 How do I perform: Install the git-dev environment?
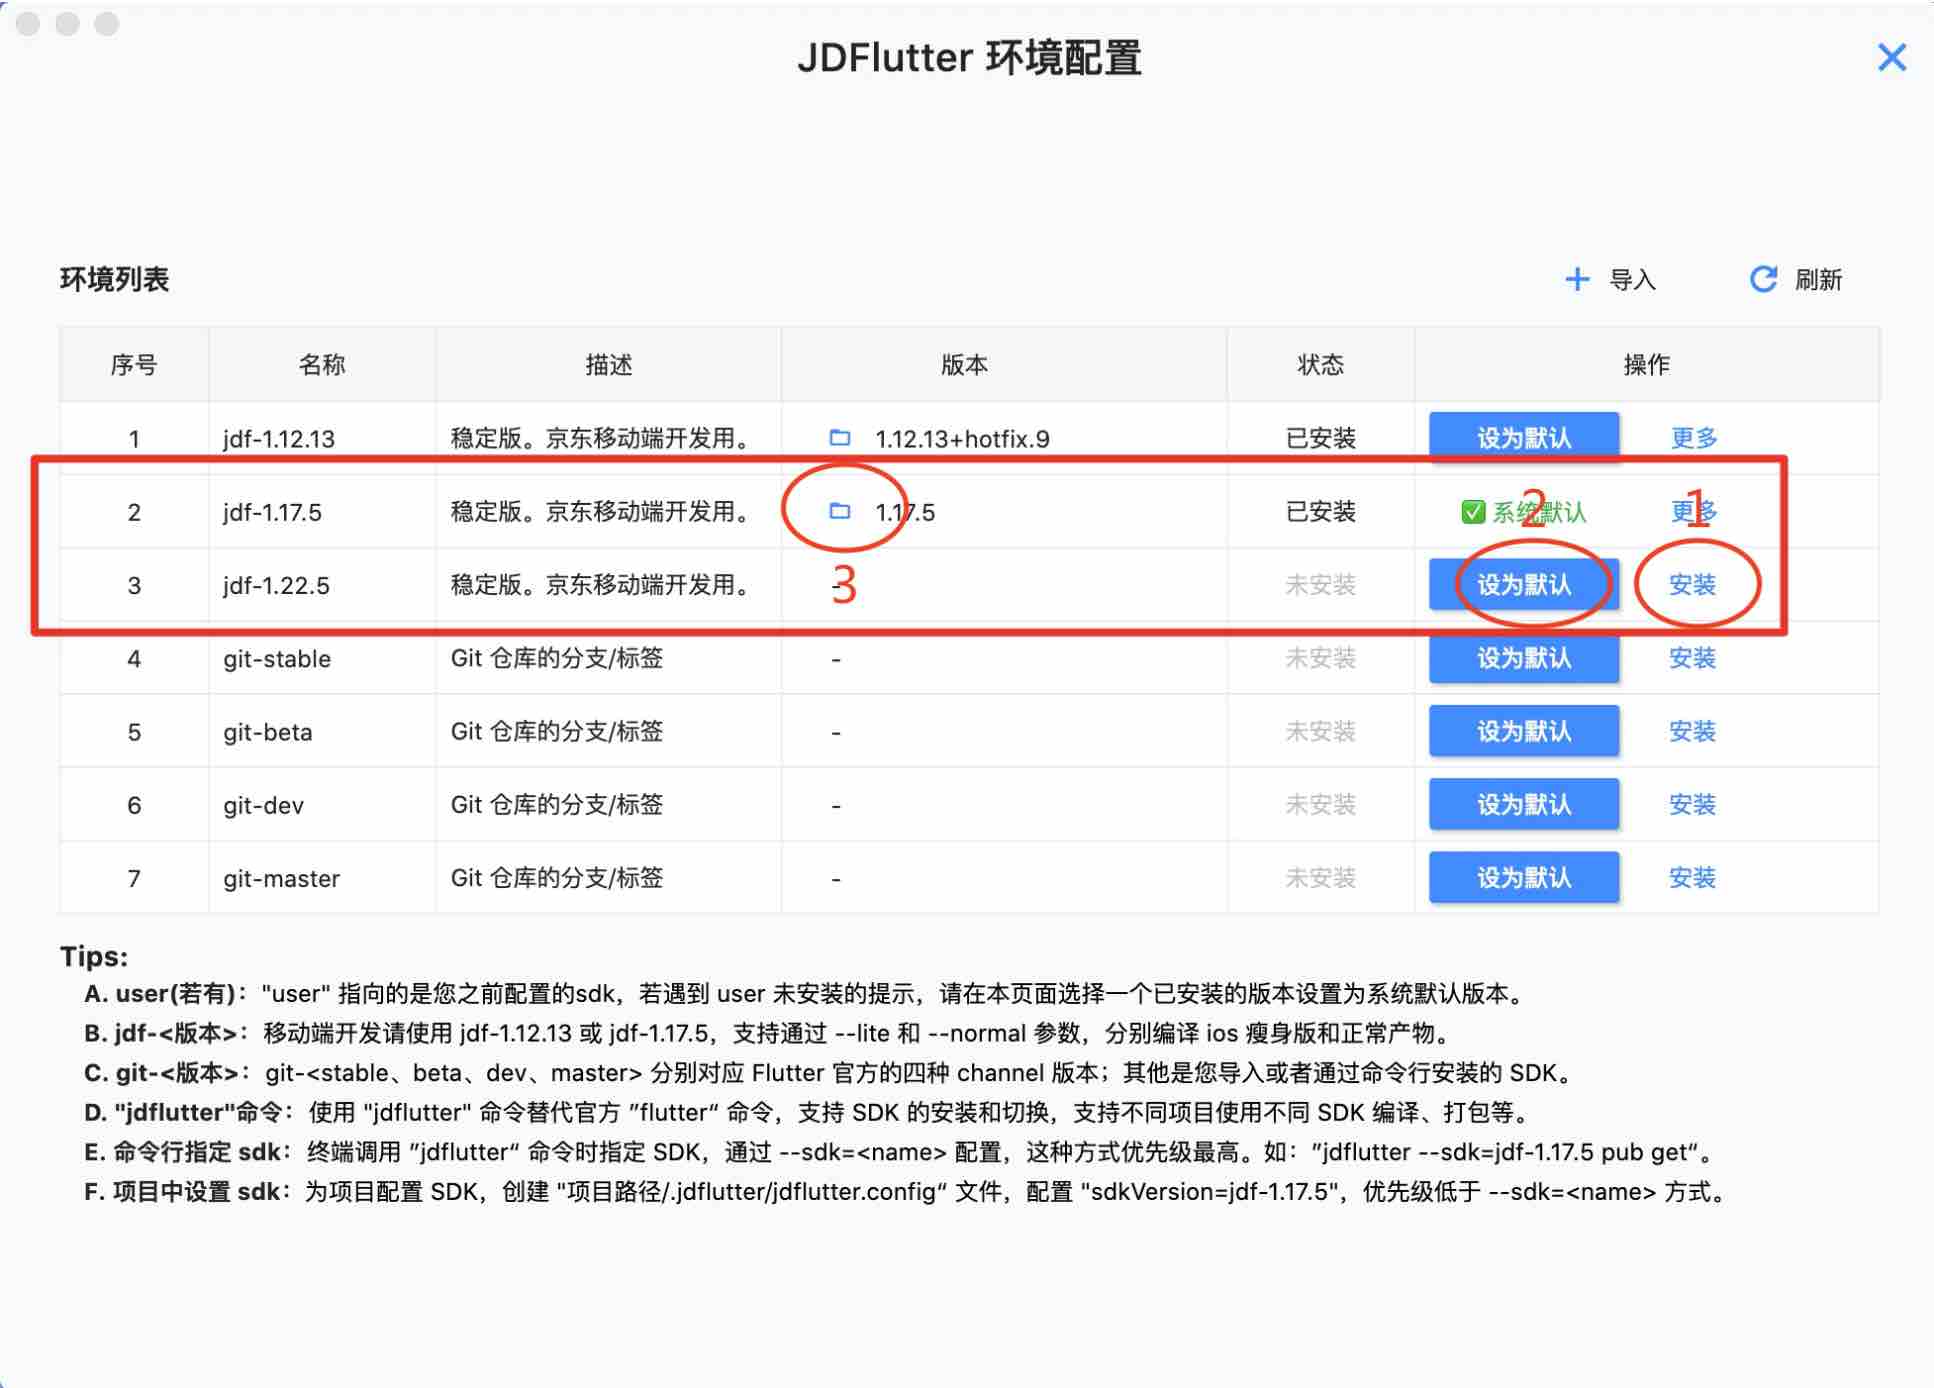[x=1692, y=804]
